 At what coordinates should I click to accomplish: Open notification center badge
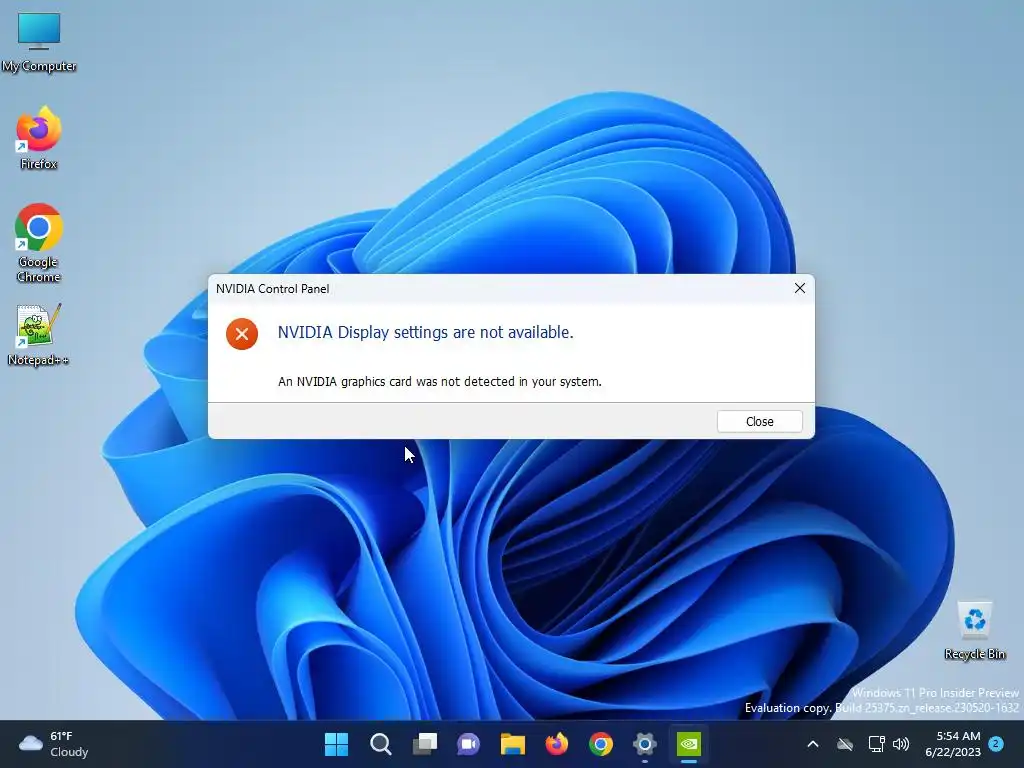point(996,743)
